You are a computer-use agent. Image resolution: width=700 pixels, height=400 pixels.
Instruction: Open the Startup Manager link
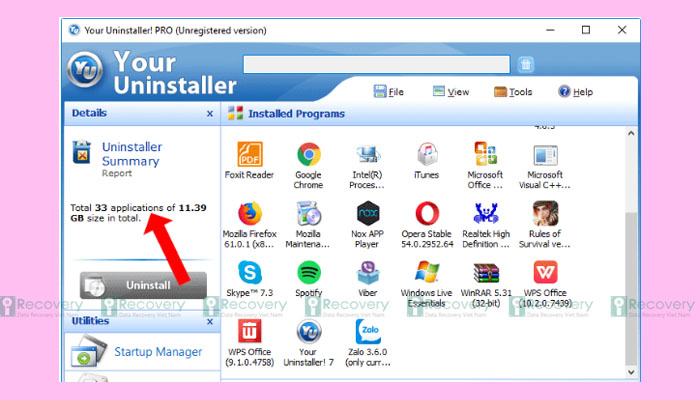[x=158, y=352]
